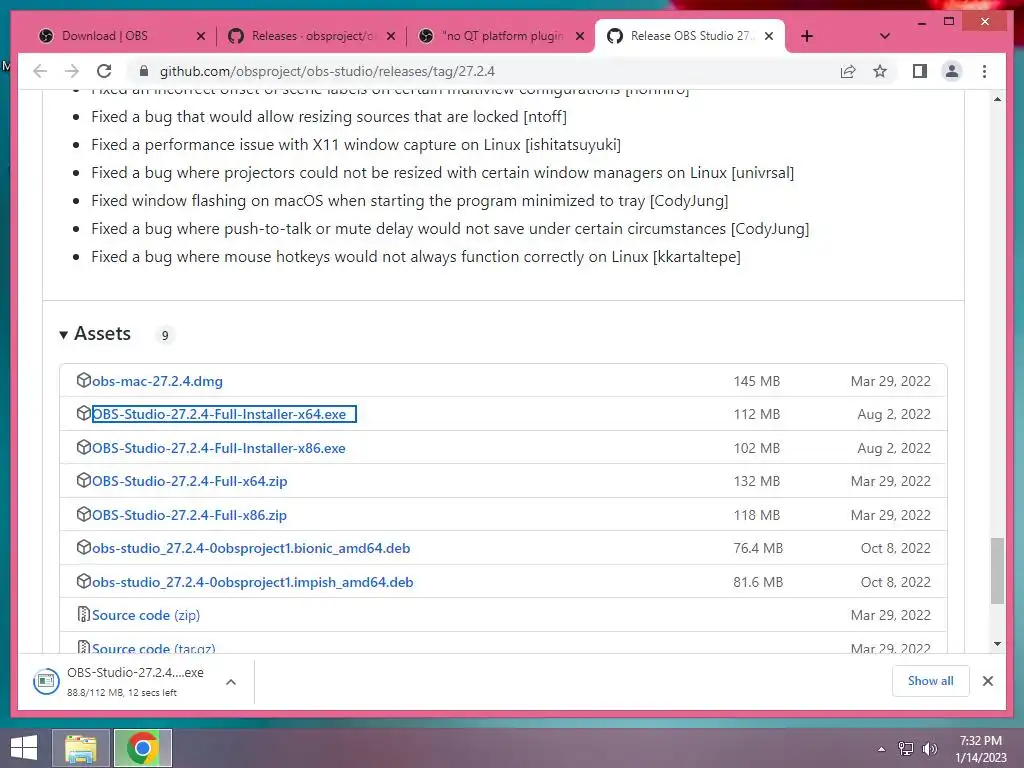Download the bionic_amd64.deb package
This screenshot has height=768, width=1024.
(x=251, y=549)
